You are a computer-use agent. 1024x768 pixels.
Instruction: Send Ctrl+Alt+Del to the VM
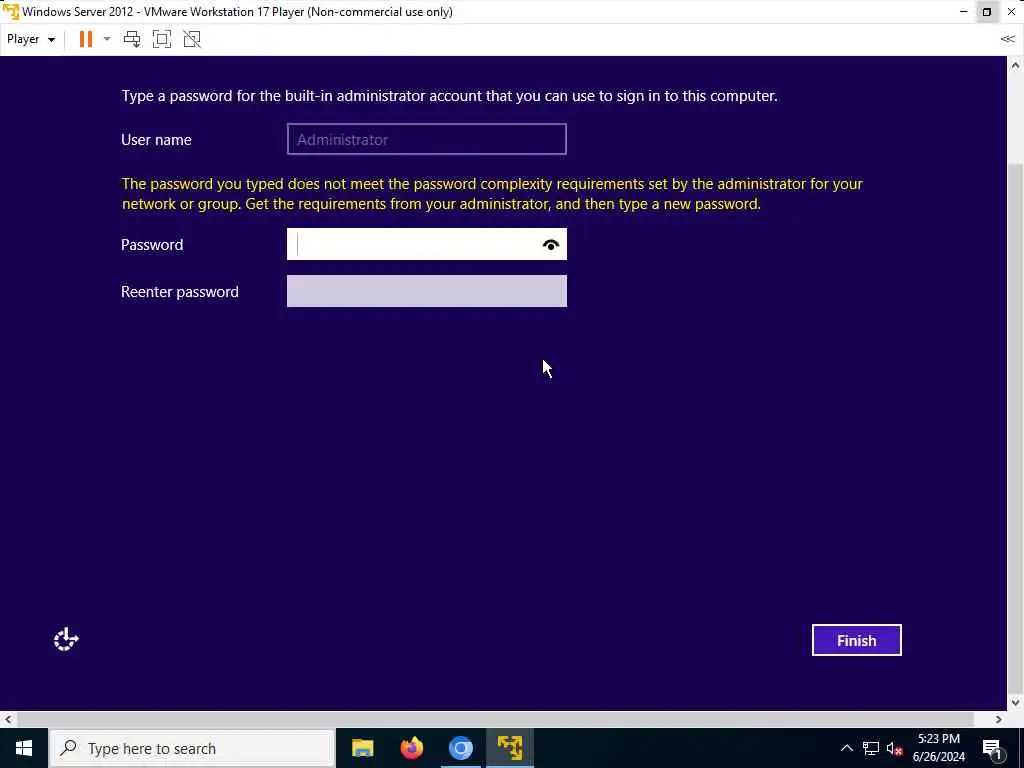coord(132,39)
